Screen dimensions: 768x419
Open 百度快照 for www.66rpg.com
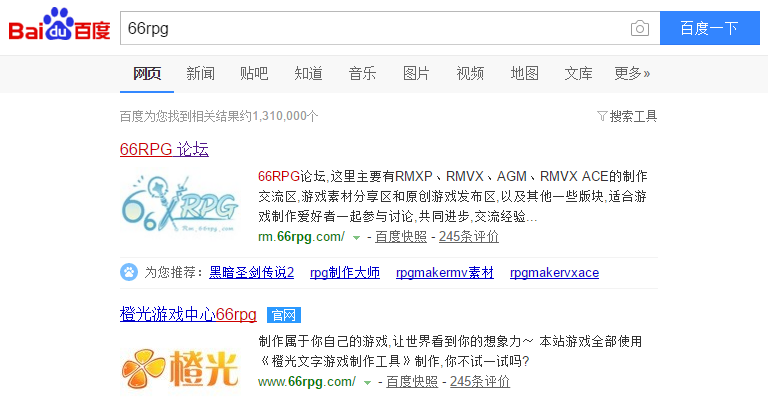(x=412, y=382)
